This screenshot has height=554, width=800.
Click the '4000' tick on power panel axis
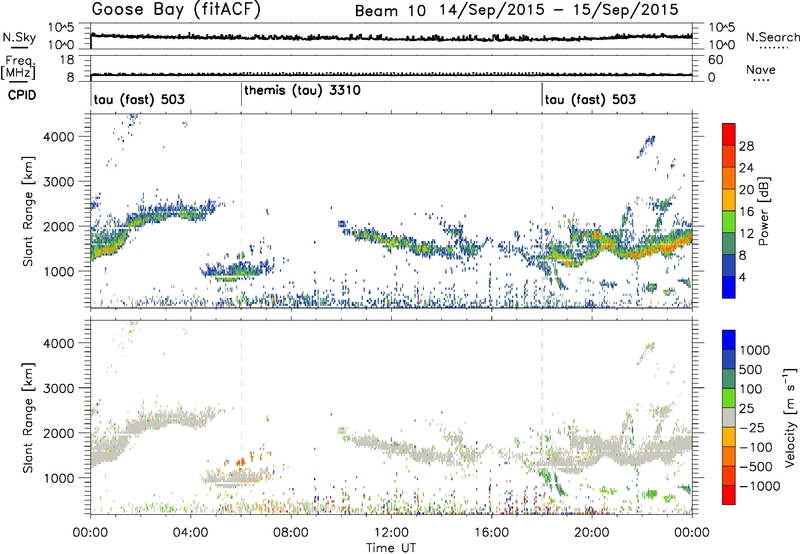coord(58,137)
